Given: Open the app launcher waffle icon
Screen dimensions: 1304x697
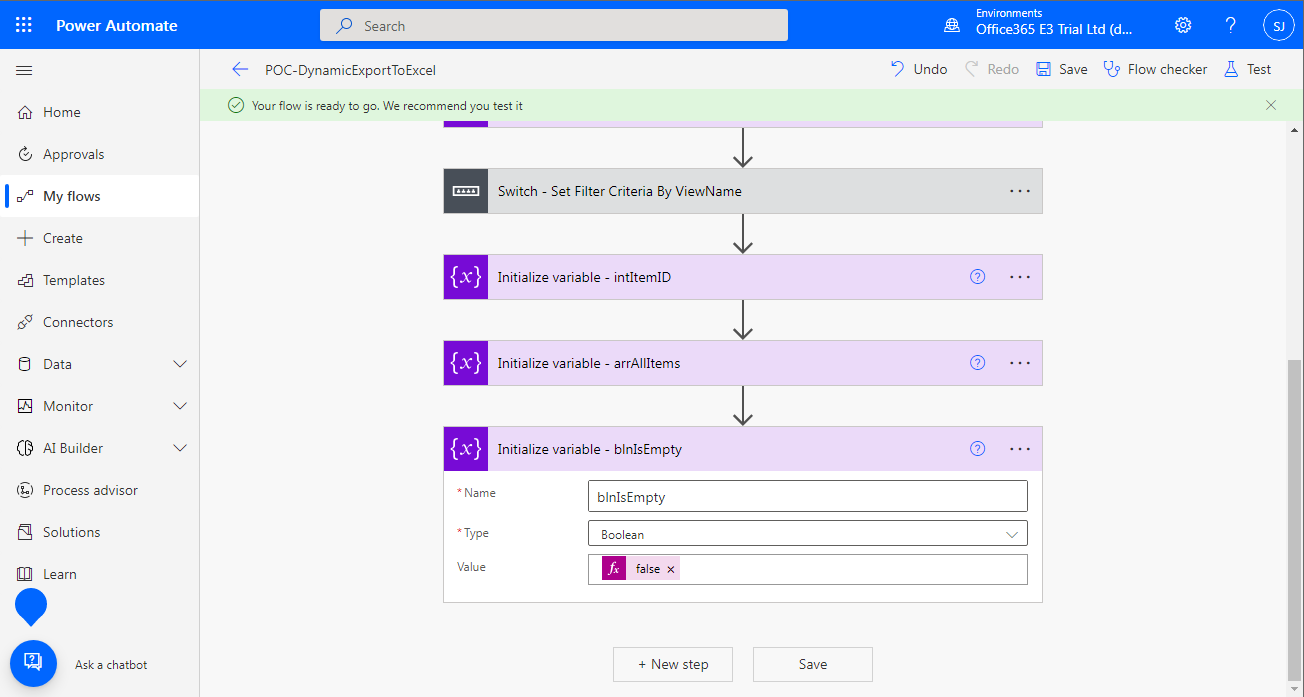Looking at the screenshot, I should coord(24,25).
